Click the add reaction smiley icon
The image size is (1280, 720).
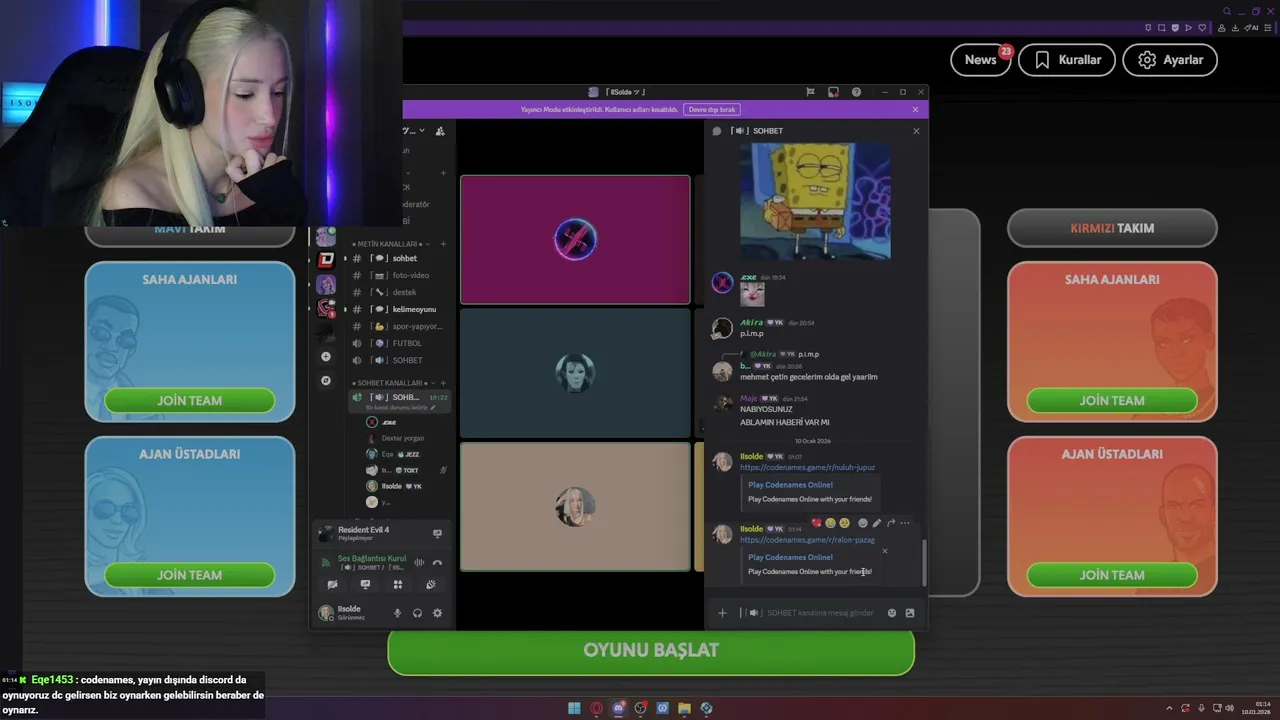click(x=863, y=523)
